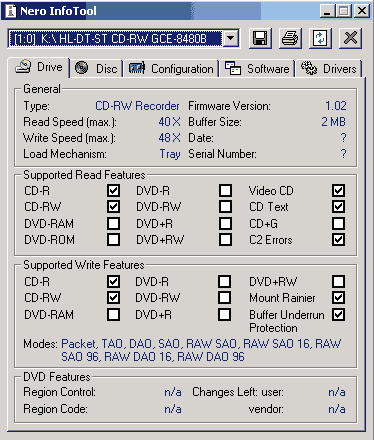Click the Tray load mechanism value

click(x=170, y=154)
